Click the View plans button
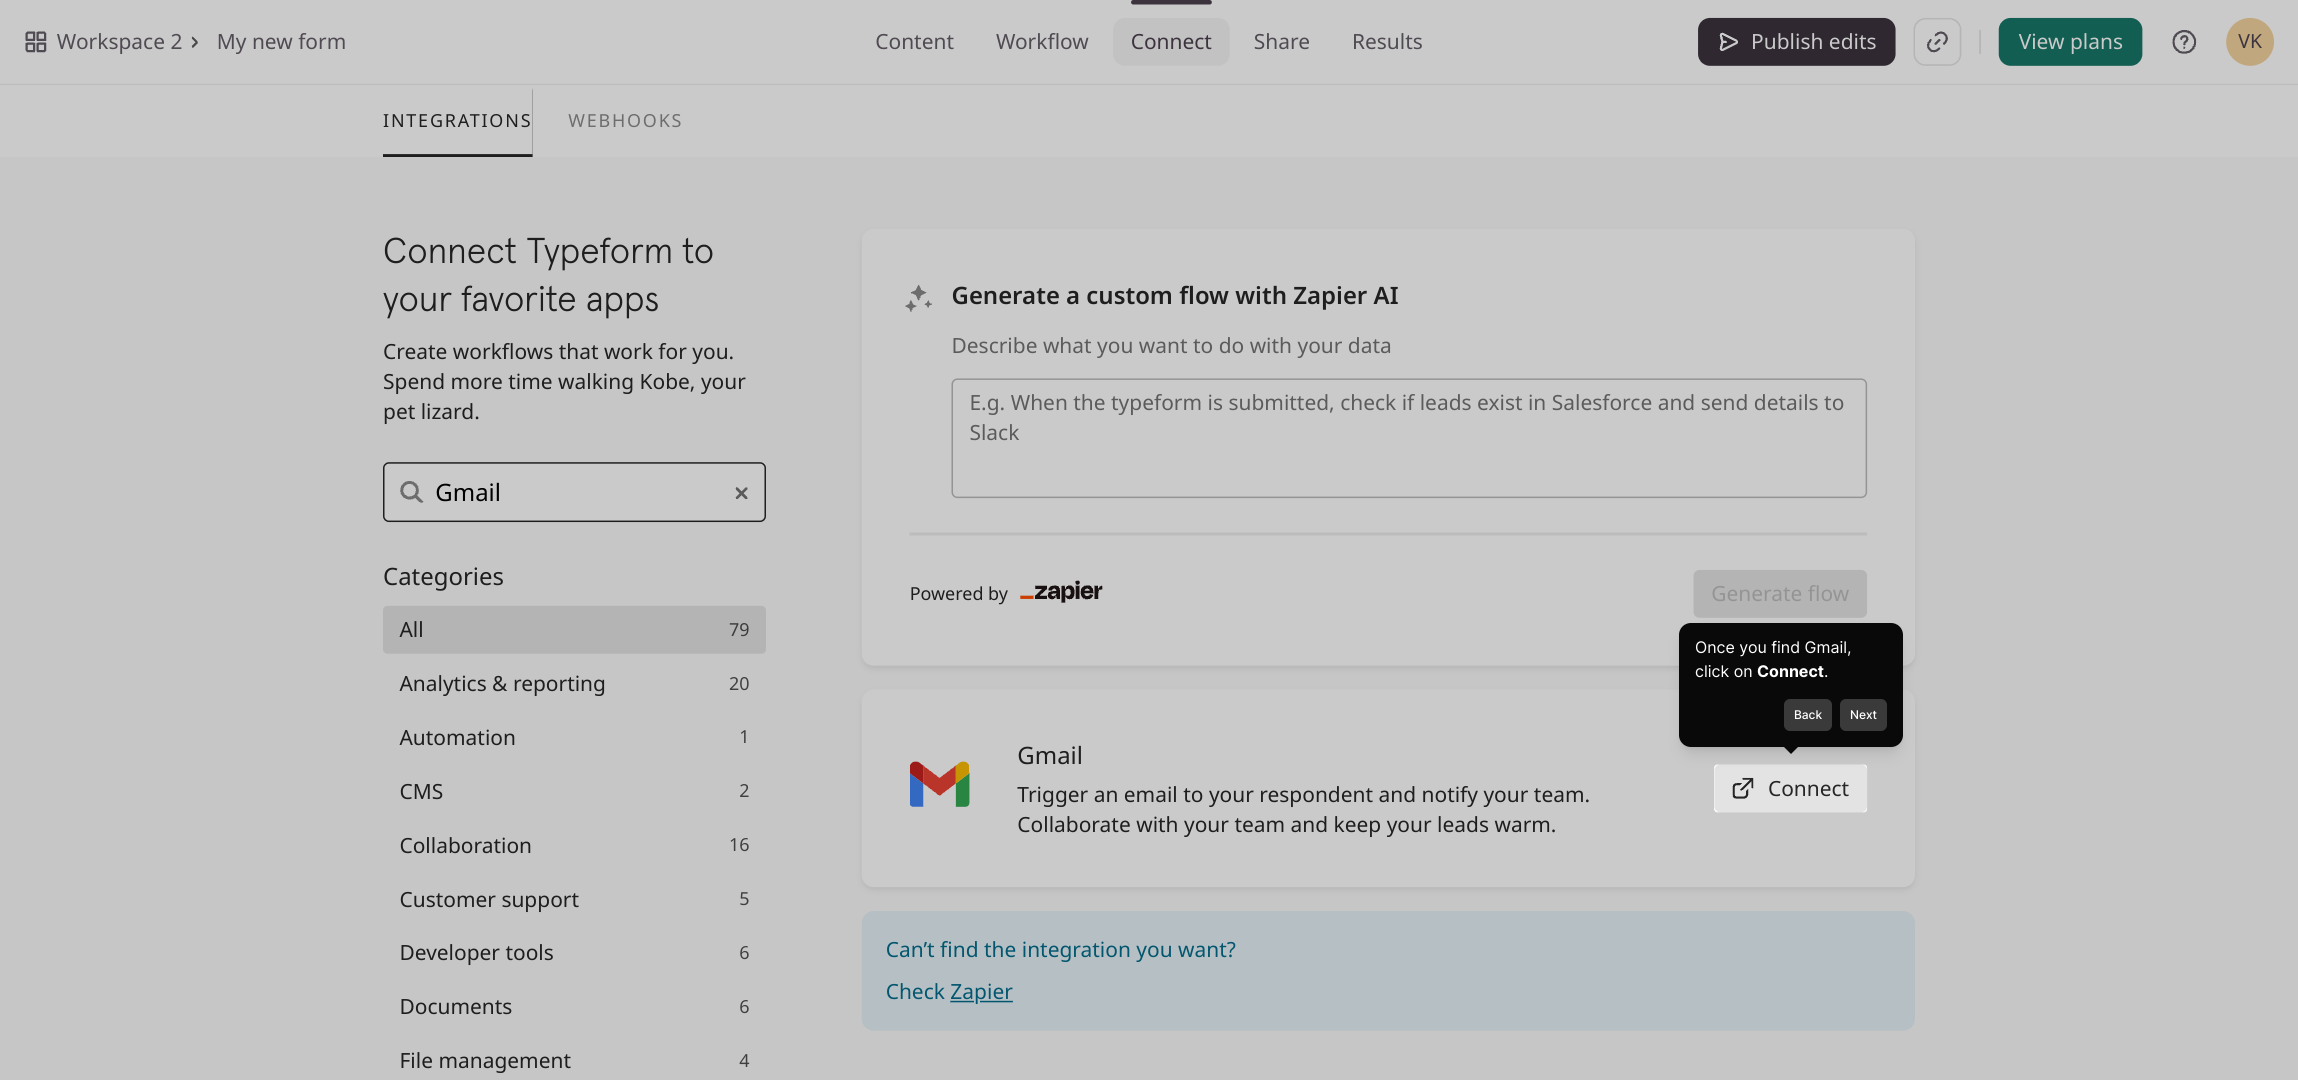Image resolution: width=2298 pixels, height=1080 pixels. coord(2070,42)
